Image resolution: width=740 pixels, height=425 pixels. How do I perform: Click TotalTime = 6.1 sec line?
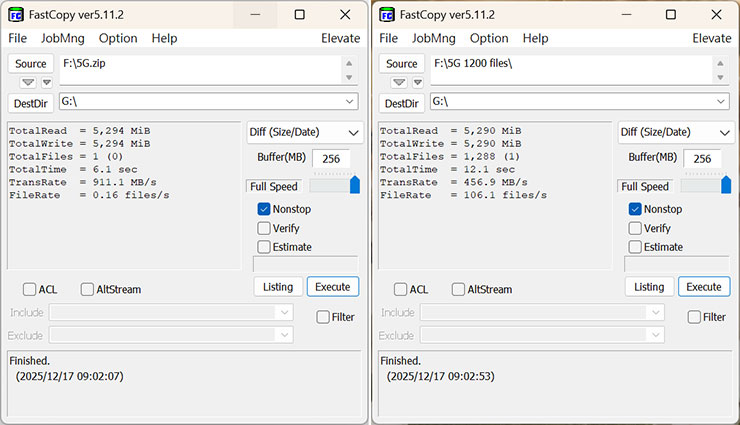pyautogui.click(x=73, y=169)
